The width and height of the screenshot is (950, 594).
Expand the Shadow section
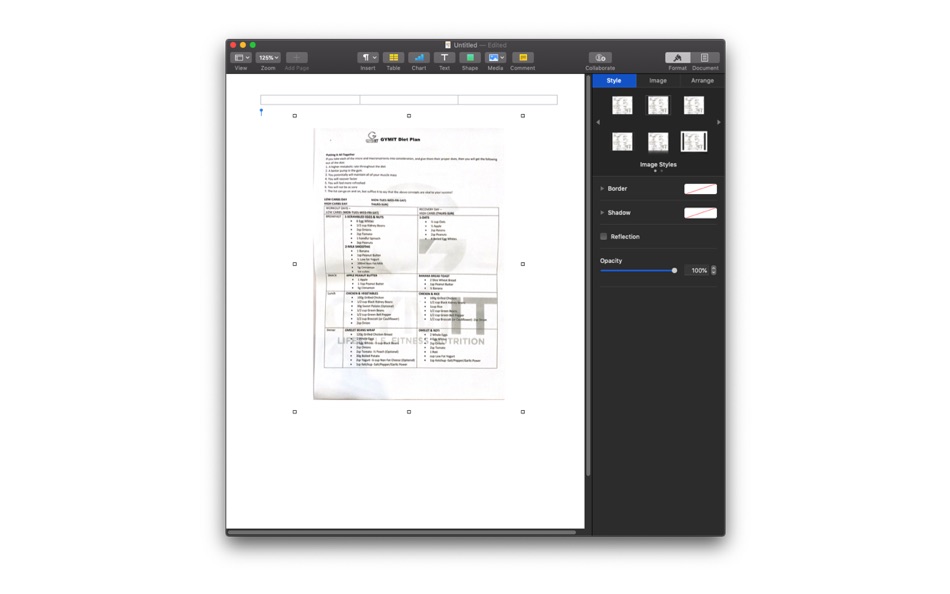tap(602, 213)
